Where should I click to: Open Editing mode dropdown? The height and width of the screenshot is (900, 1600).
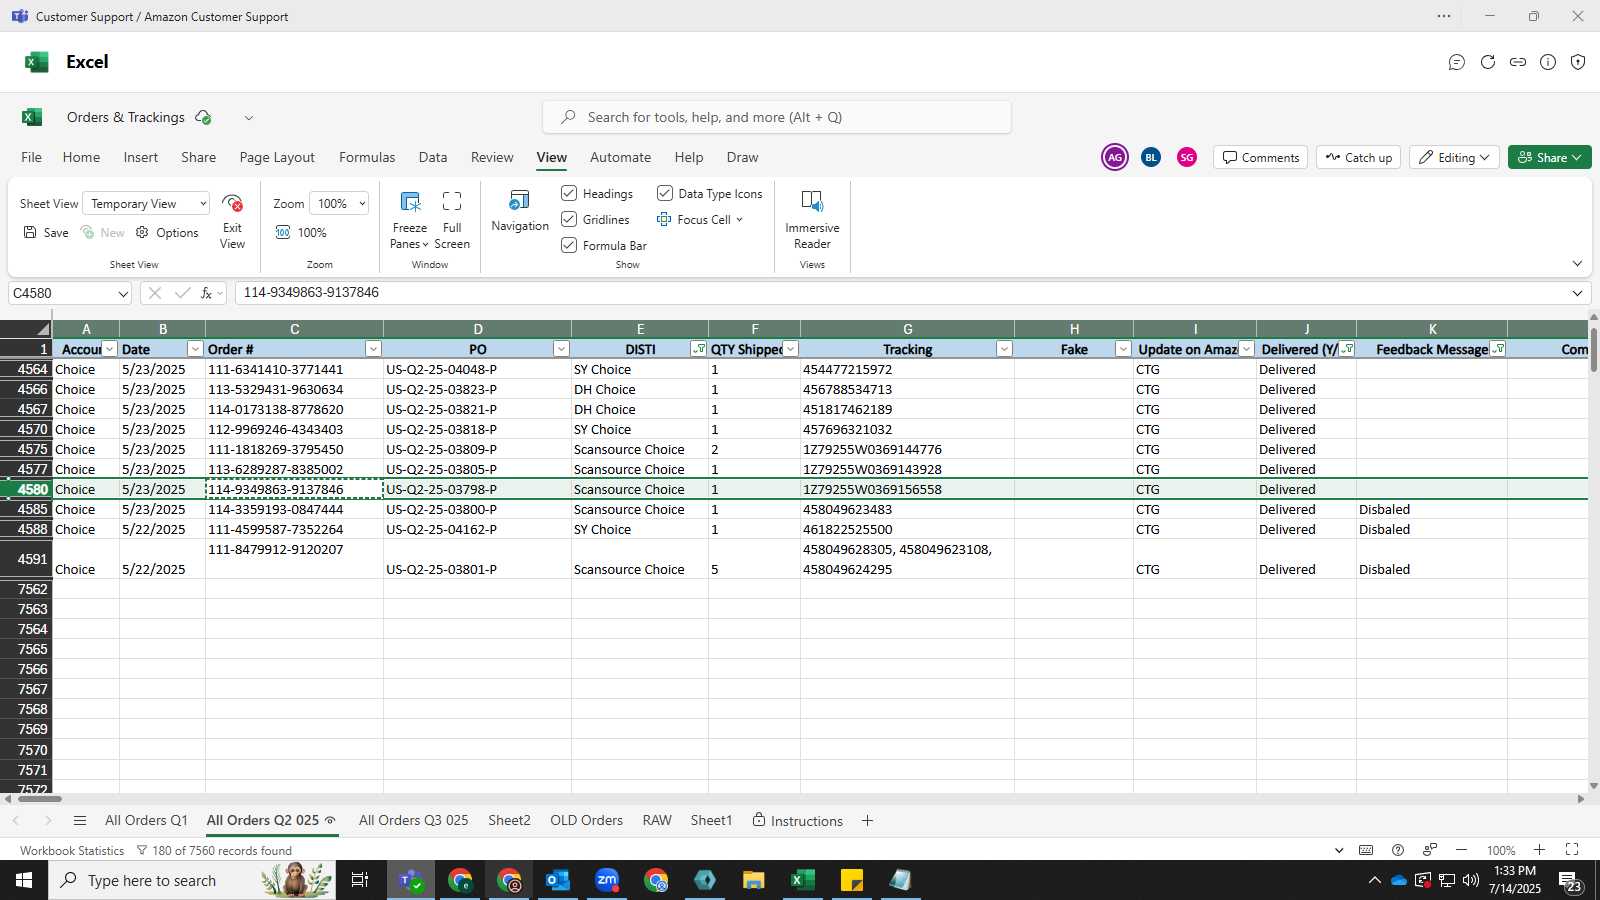(1454, 158)
